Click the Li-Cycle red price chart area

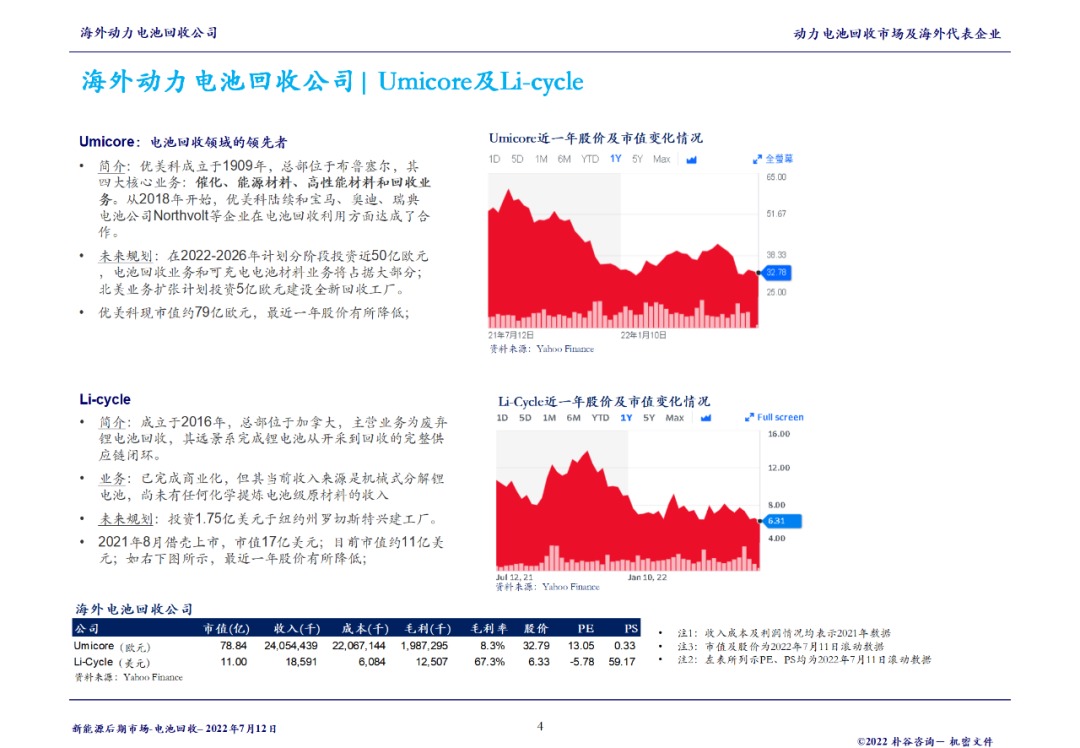coord(627,511)
